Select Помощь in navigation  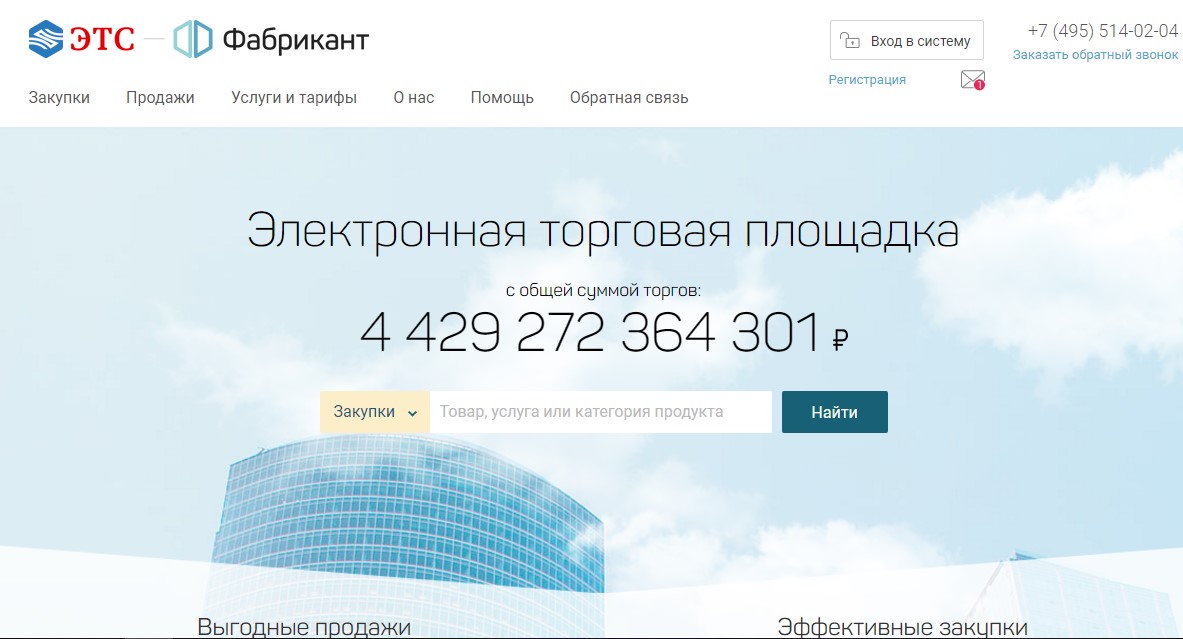point(502,97)
